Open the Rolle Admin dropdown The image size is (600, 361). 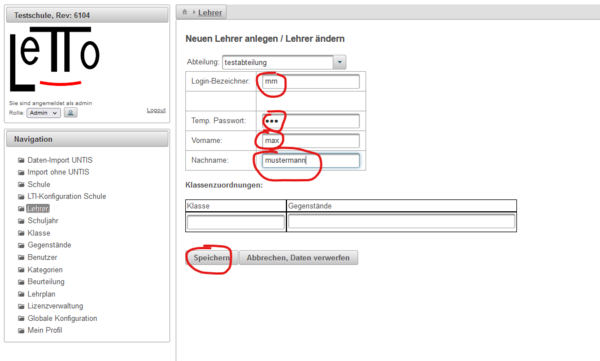(x=43, y=113)
